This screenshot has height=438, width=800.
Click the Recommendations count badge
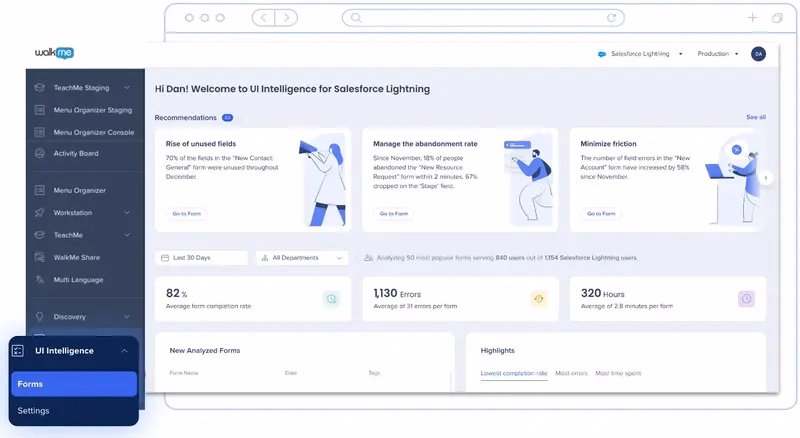click(228, 117)
